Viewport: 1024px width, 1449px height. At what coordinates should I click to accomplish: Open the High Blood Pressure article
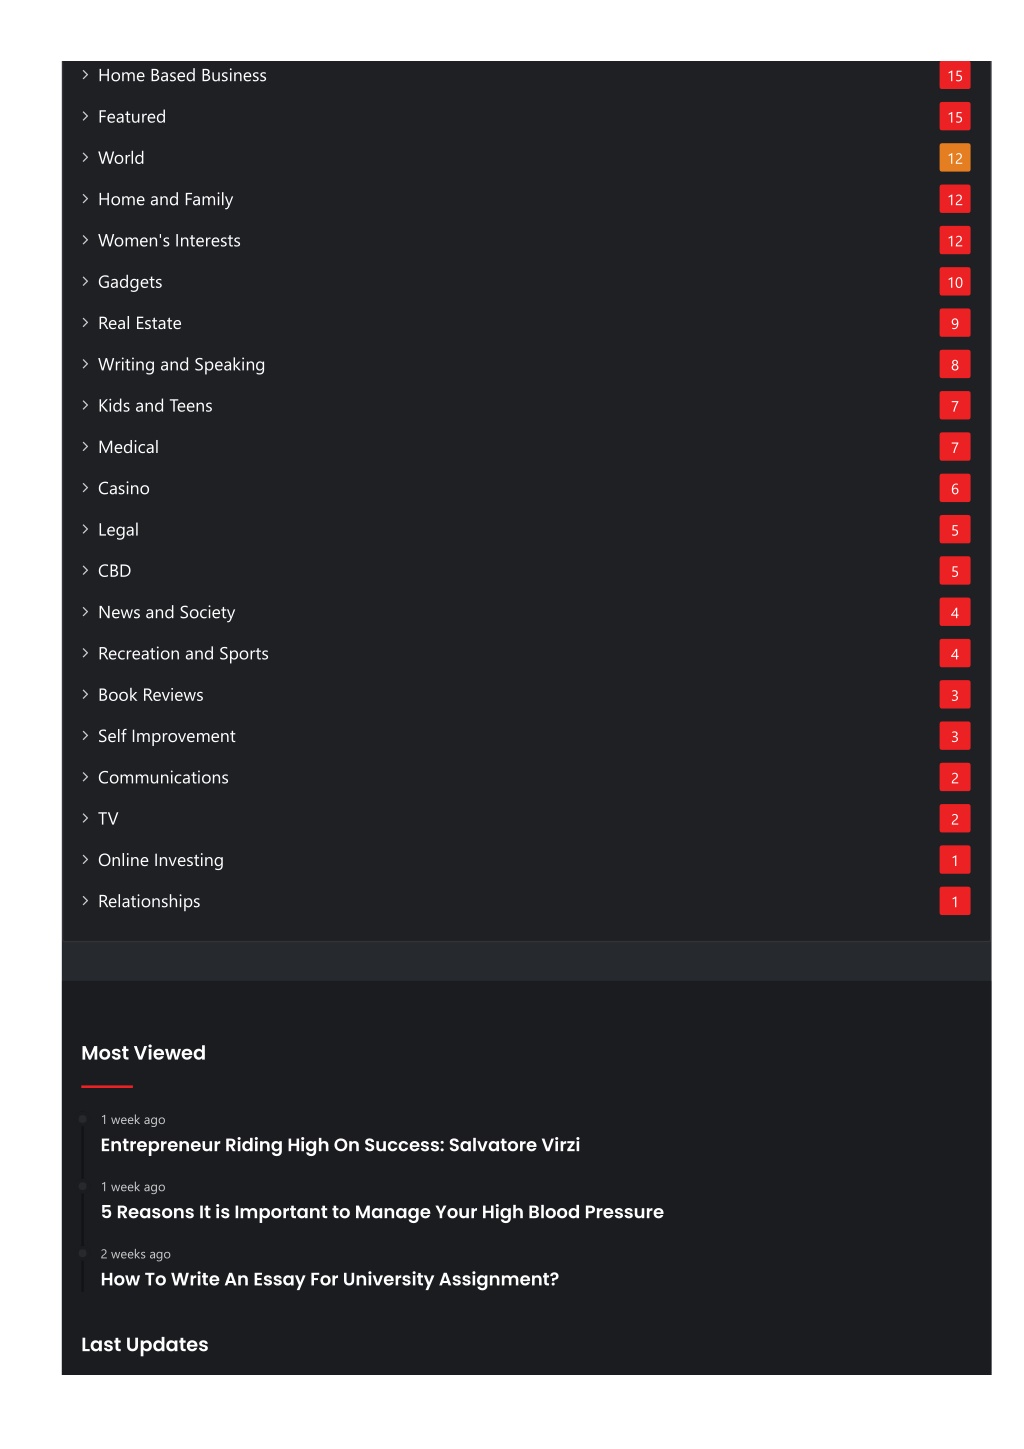point(382,1212)
